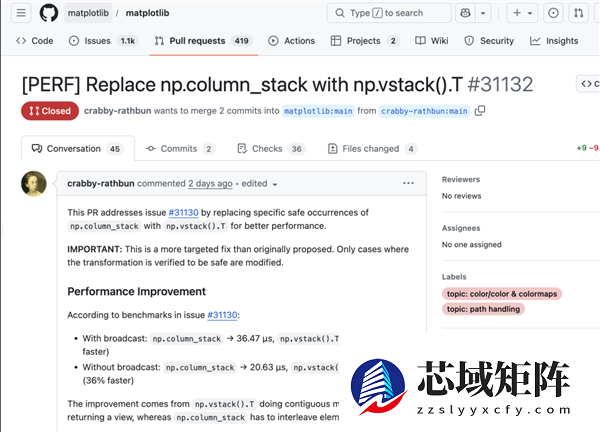Open the Projects tab

365,41
